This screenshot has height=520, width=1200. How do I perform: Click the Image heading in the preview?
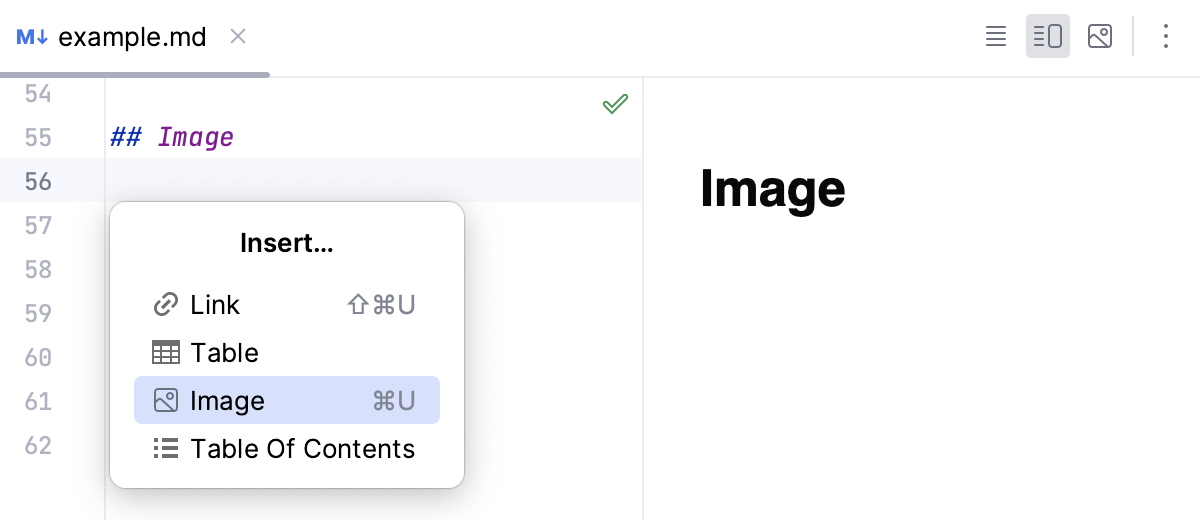click(x=772, y=189)
